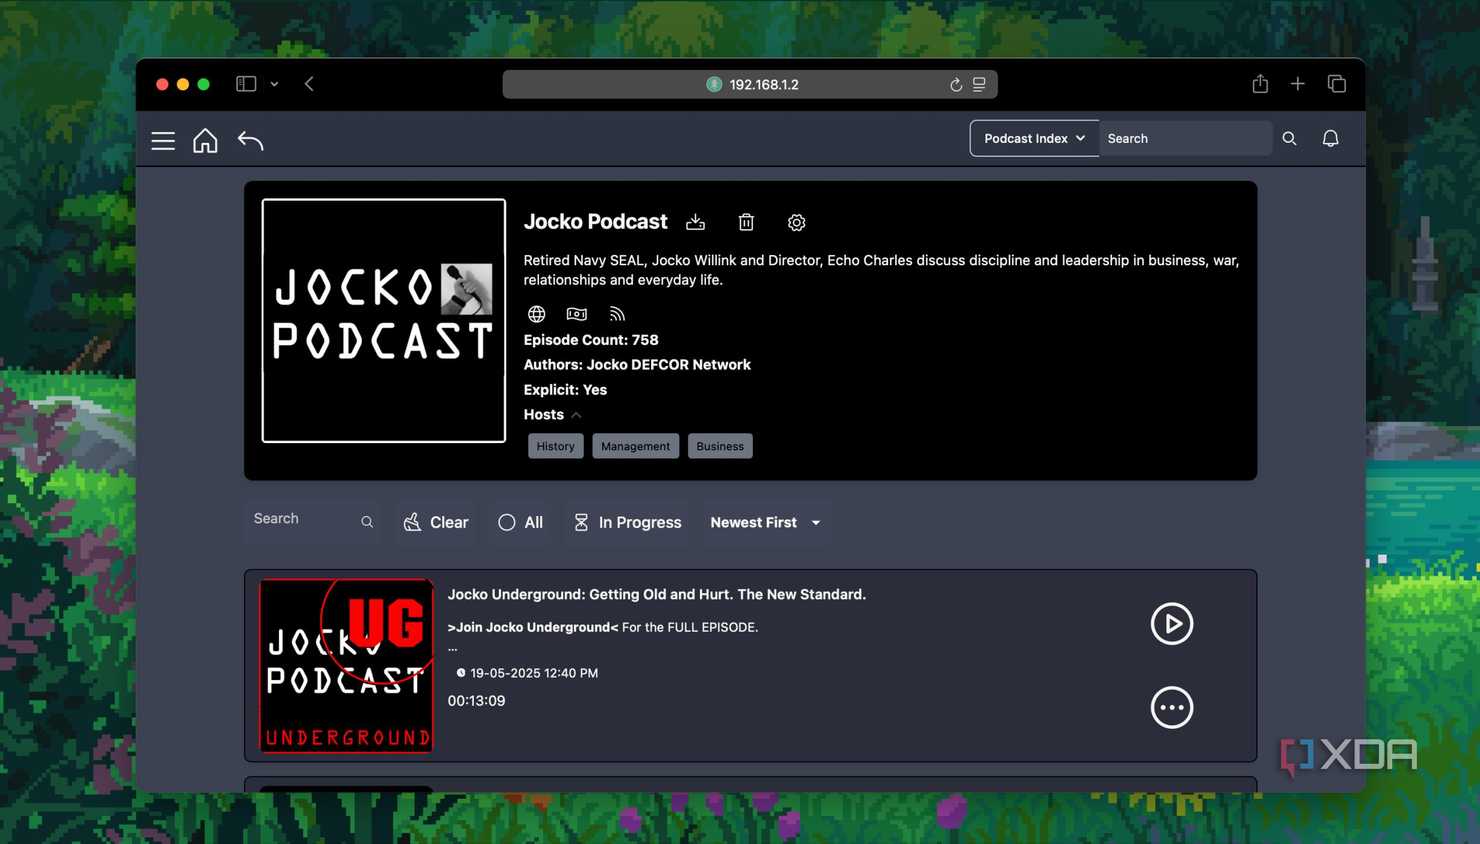
Task: Toggle Safari sidebar
Action: pyautogui.click(x=246, y=84)
